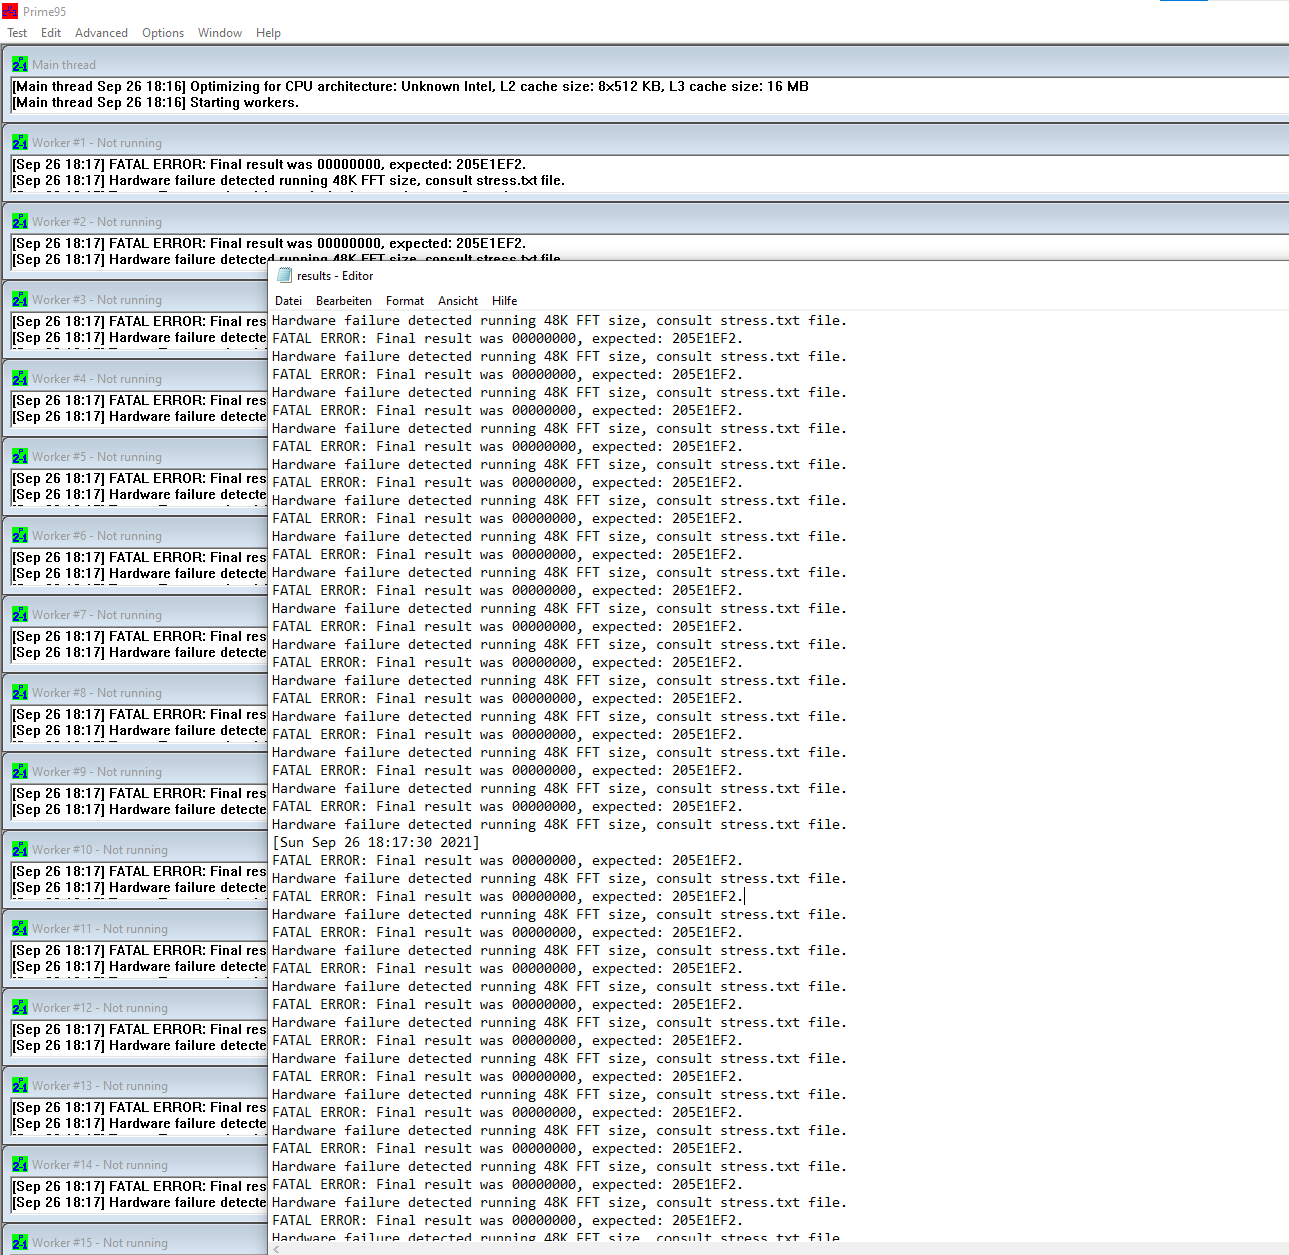Viewport: 1289px width, 1255px height.
Task: Select the 'Worker #7 - Not running' title
Action: tap(97, 615)
